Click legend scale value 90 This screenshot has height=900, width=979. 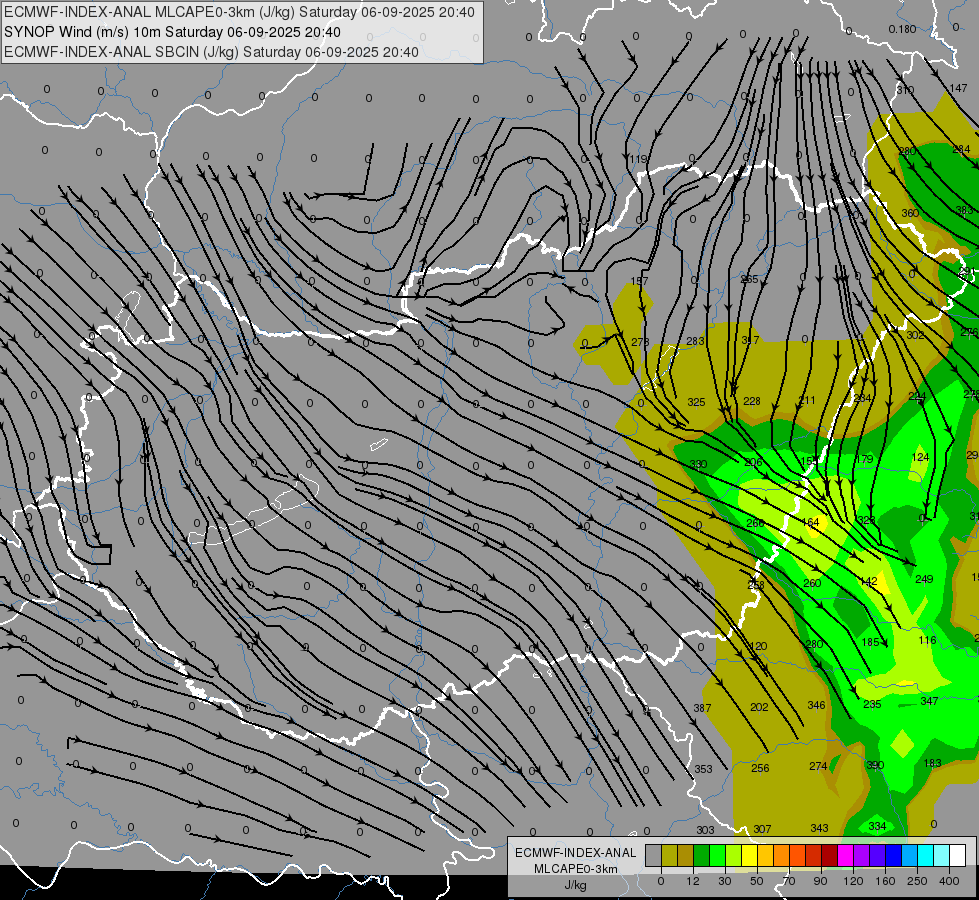point(820,881)
